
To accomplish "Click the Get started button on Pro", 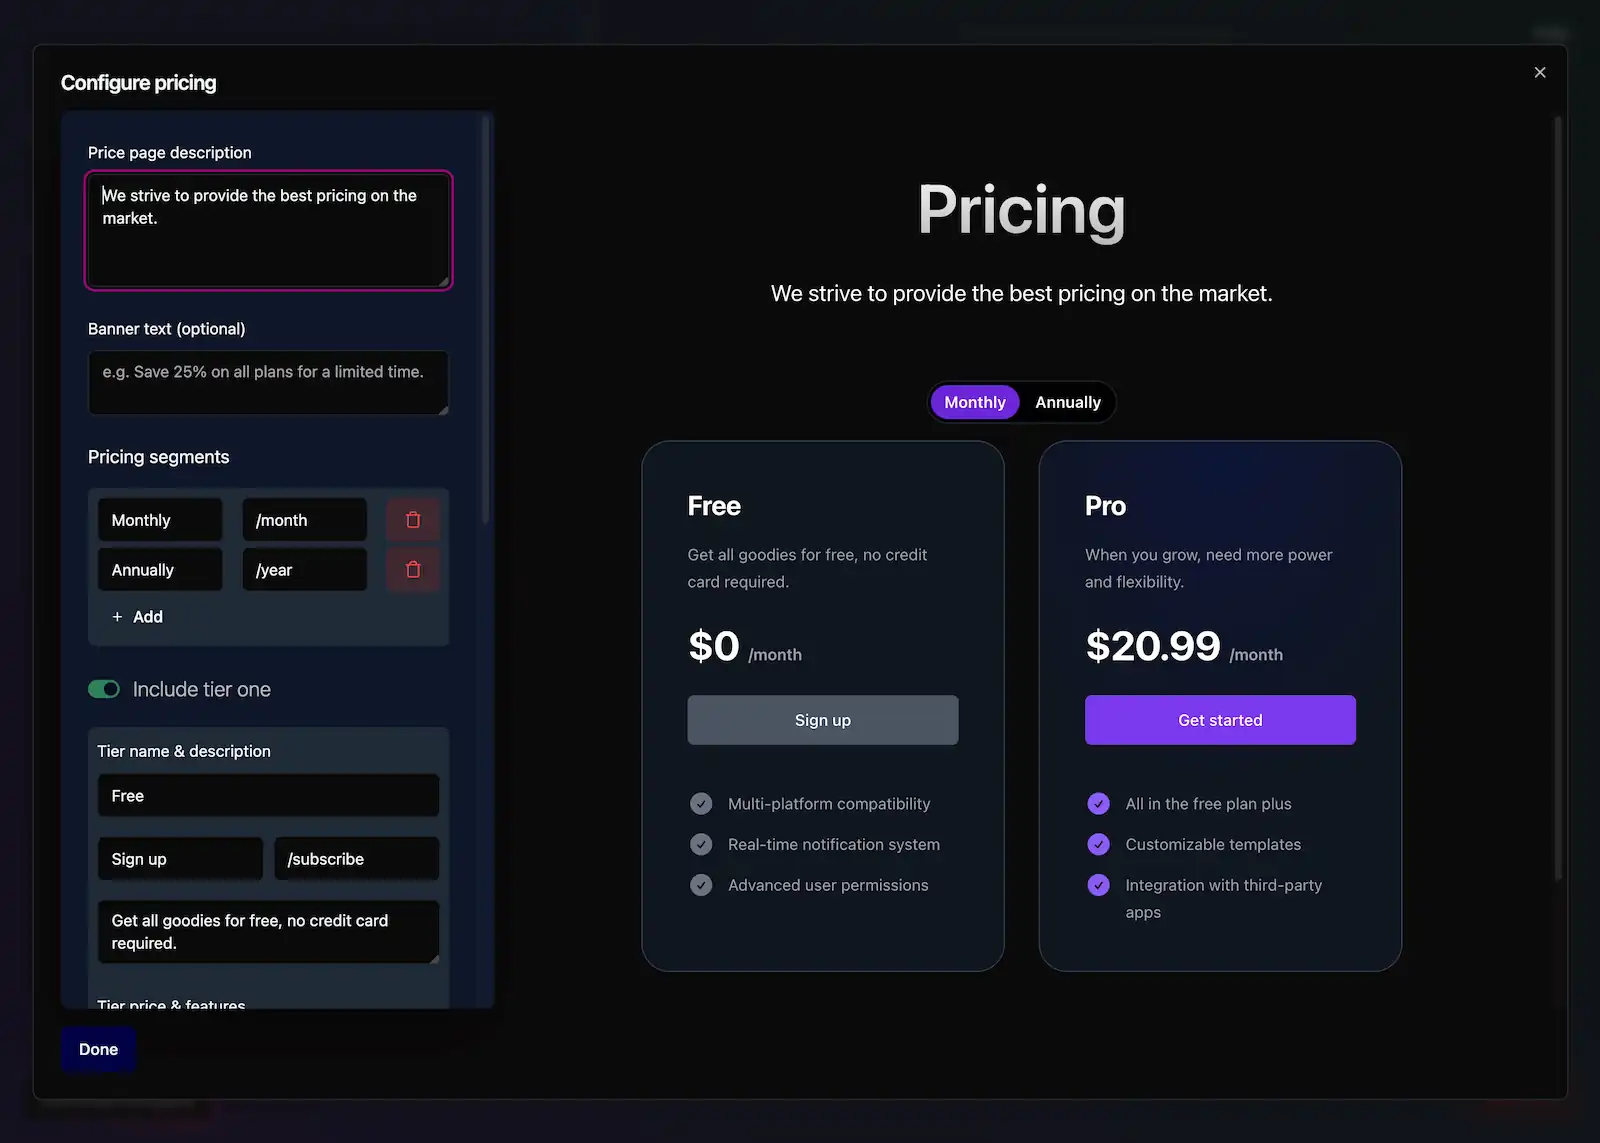I will pos(1220,720).
